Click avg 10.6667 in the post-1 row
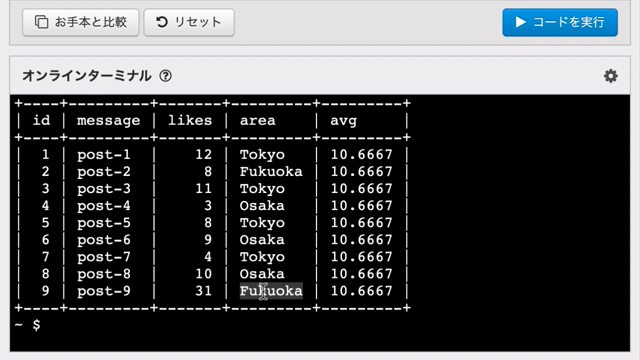This screenshot has width=640, height=360. point(362,155)
